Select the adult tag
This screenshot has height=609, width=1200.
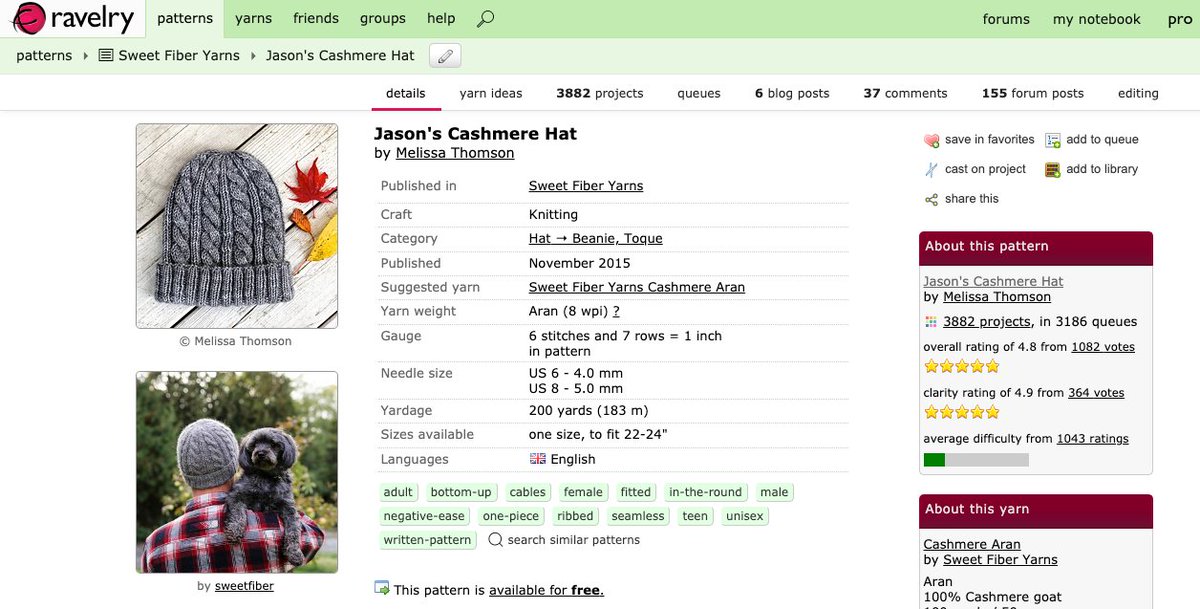point(398,492)
